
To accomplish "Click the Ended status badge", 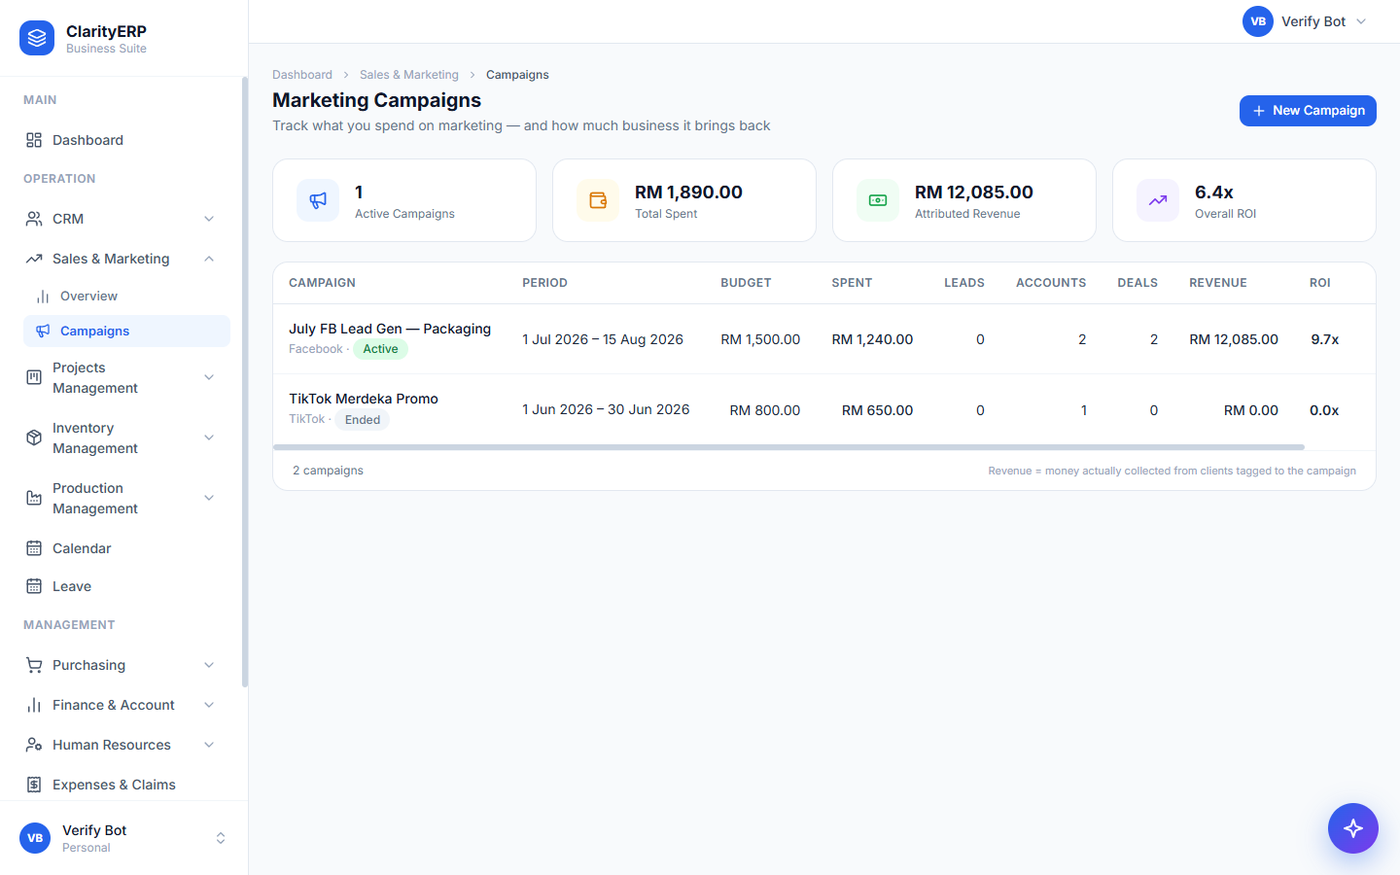I will (x=362, y=420).
